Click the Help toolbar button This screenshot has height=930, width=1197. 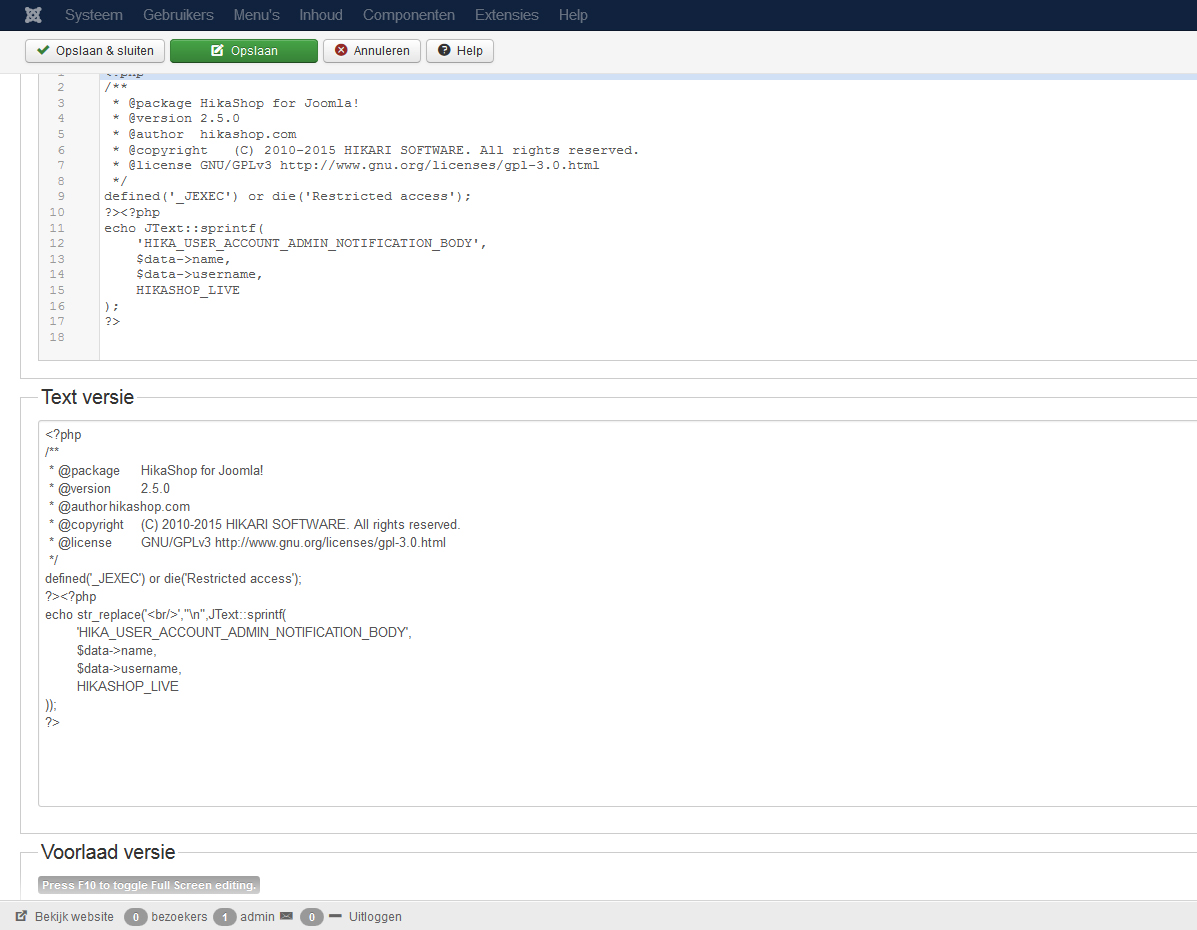(x=460, y=50)
